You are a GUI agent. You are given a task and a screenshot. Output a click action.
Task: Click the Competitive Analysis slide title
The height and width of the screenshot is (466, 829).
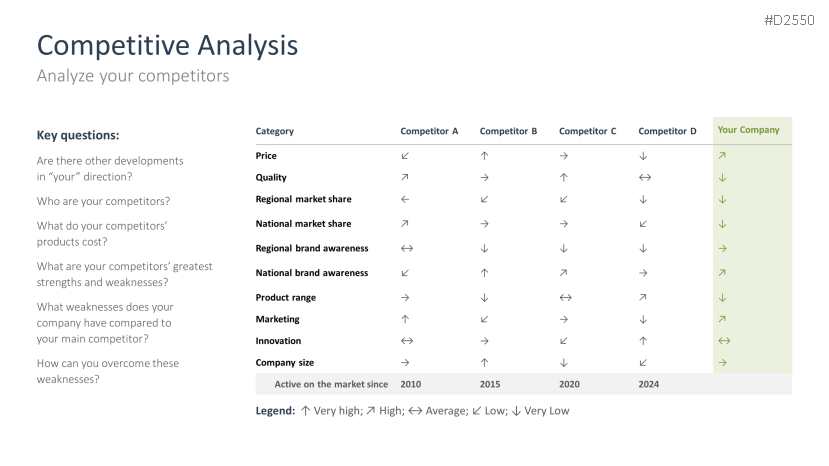coord(167,45)
